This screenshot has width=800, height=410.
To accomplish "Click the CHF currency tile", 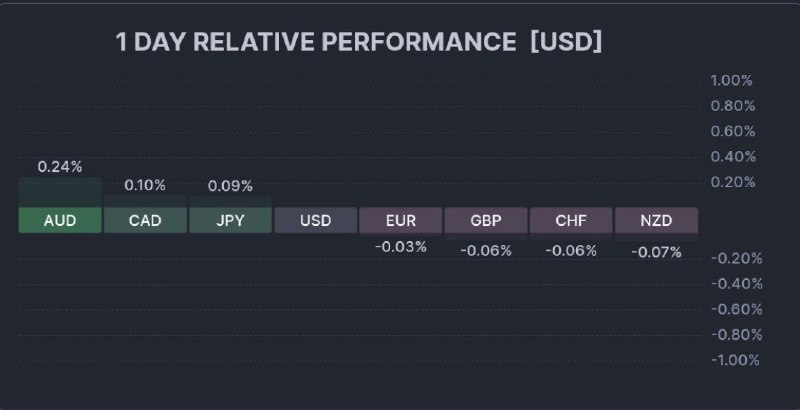I will pyautogui.click(x=571, y=220).
